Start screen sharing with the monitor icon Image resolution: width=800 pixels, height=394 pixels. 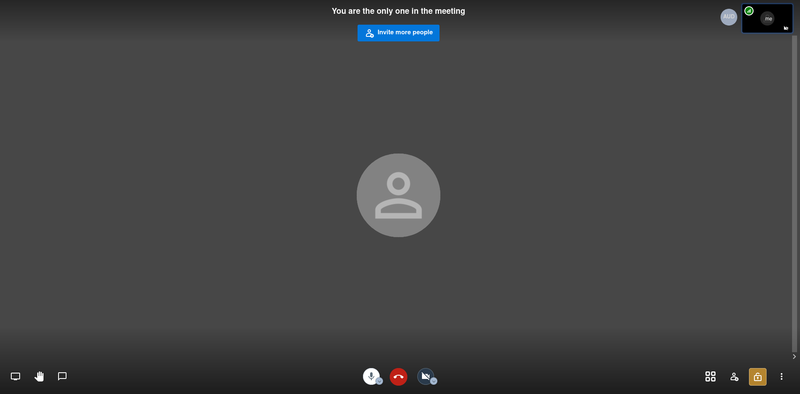point(16,377)
